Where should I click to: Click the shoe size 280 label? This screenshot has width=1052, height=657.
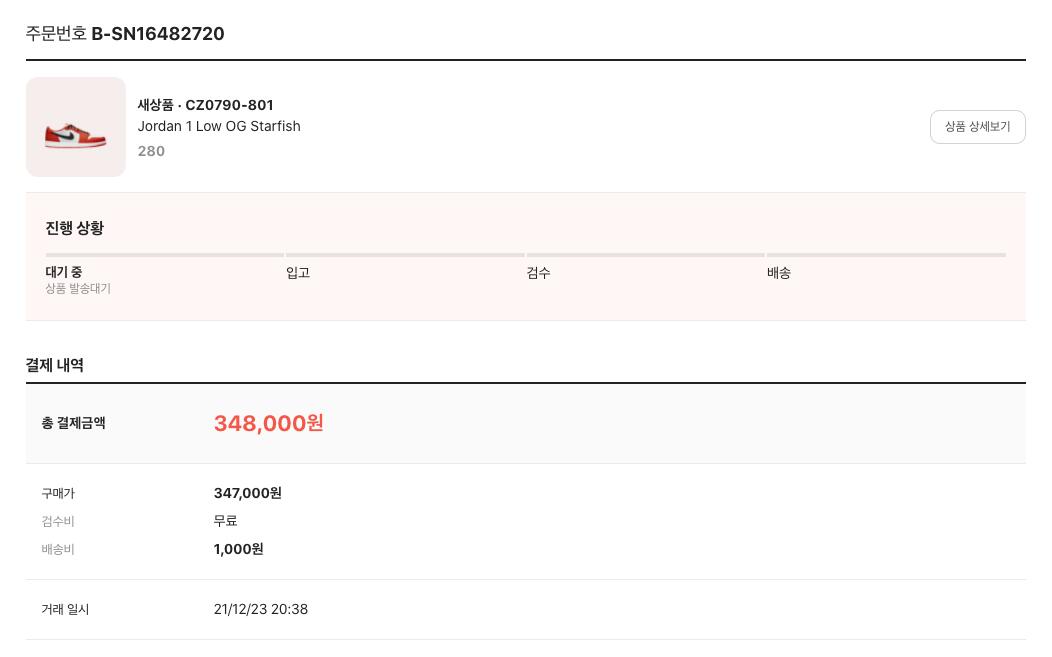click(151, 151)
